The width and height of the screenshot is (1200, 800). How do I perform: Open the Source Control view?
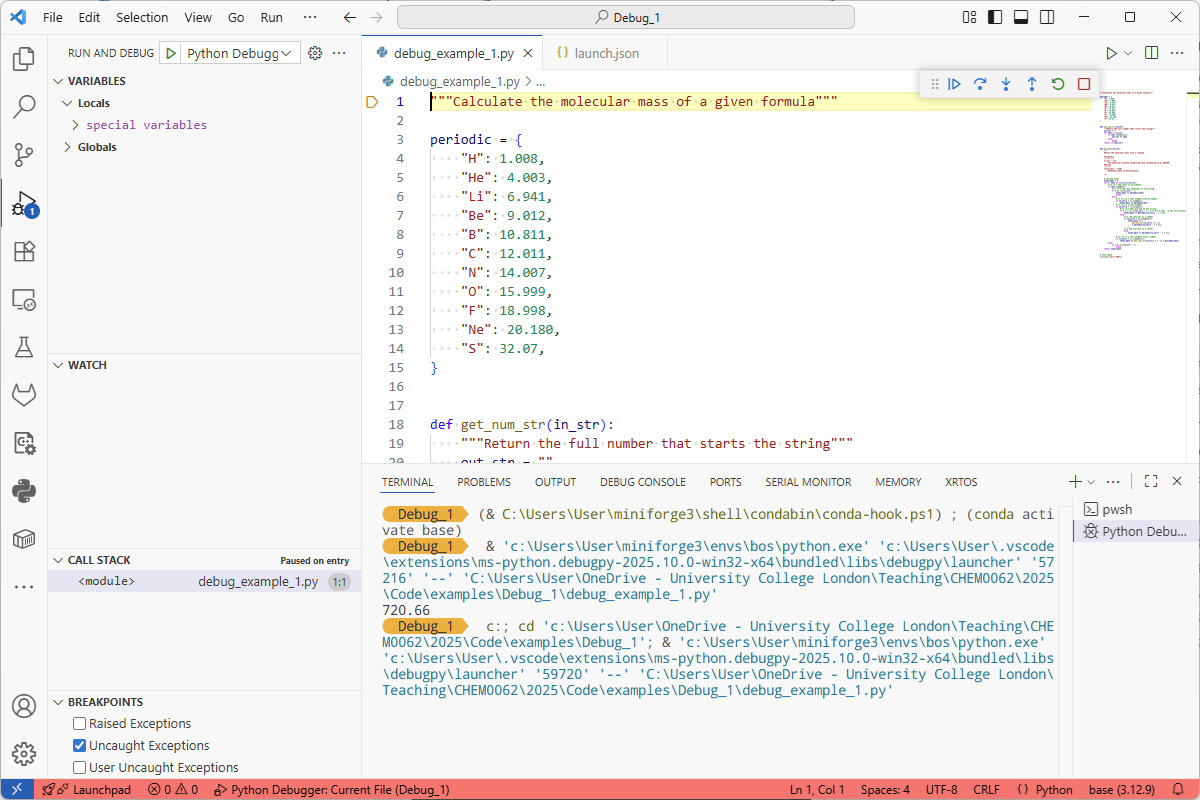(24, 155)
